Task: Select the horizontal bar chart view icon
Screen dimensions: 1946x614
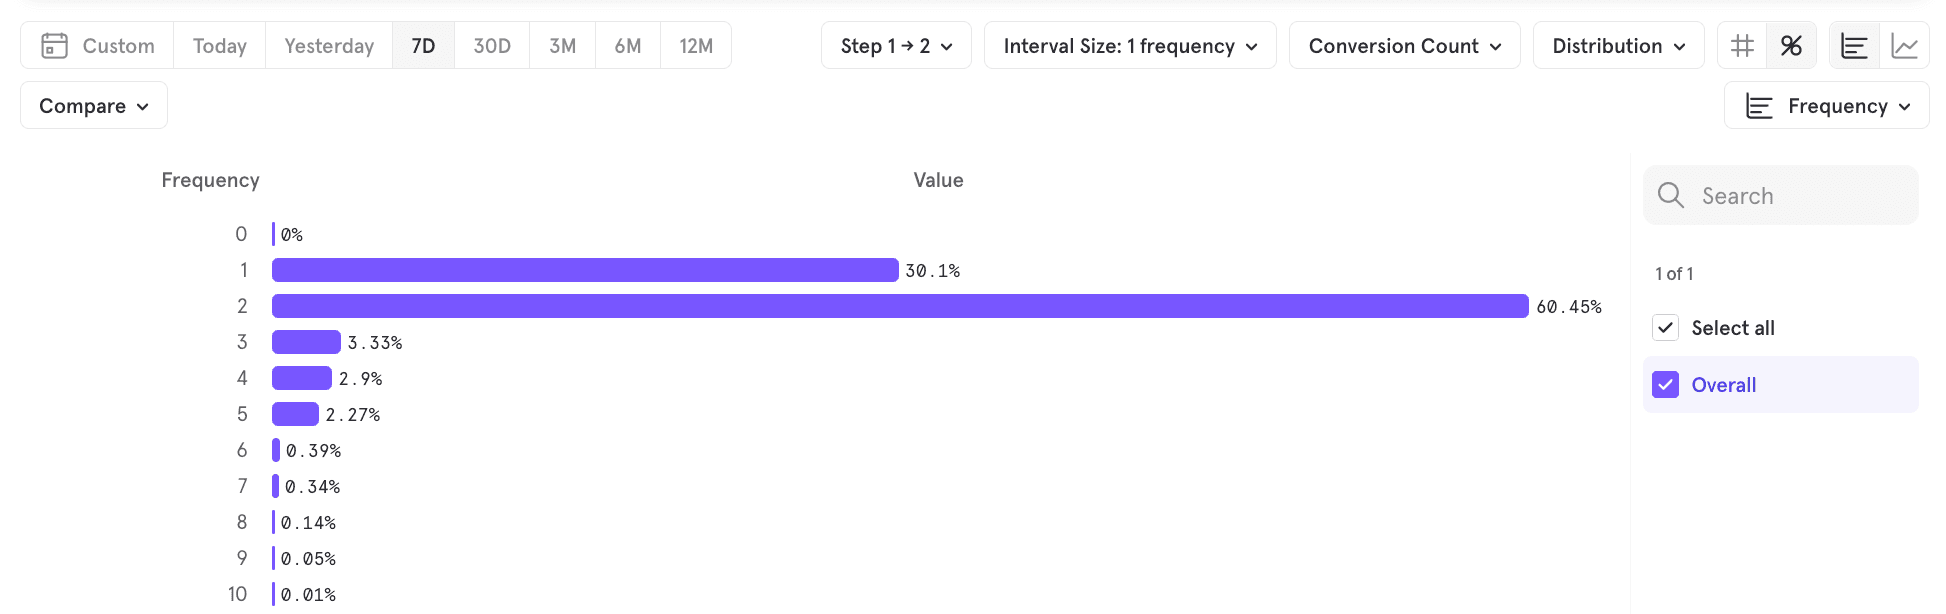Action: click(x=1854, y=46)
